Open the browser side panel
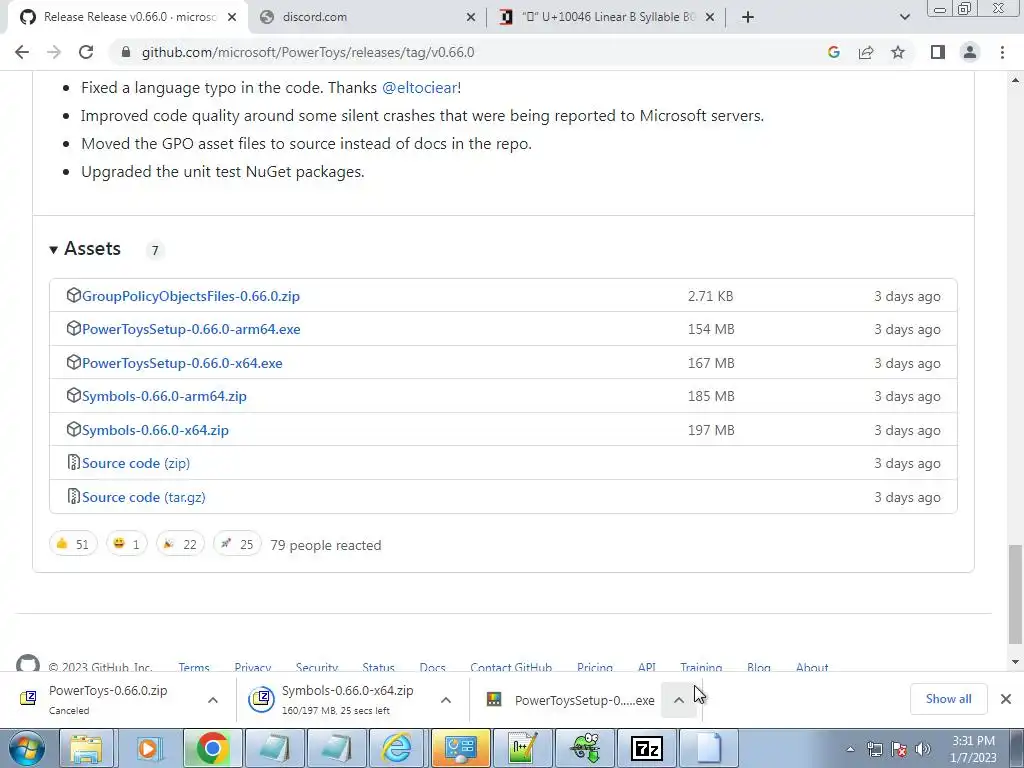 (938, 52)
